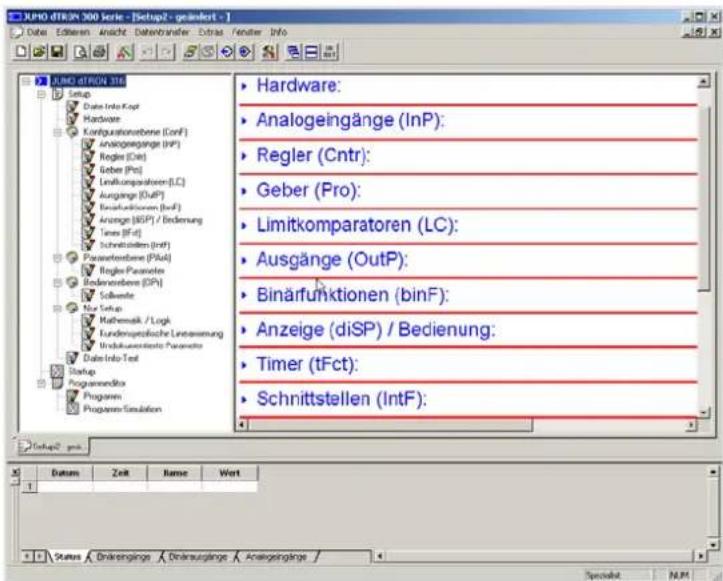Open Binärfunktionen (binF): heading in right pane
The width and height of the screenshot is (723, 581).
click(x=353, y=295)
